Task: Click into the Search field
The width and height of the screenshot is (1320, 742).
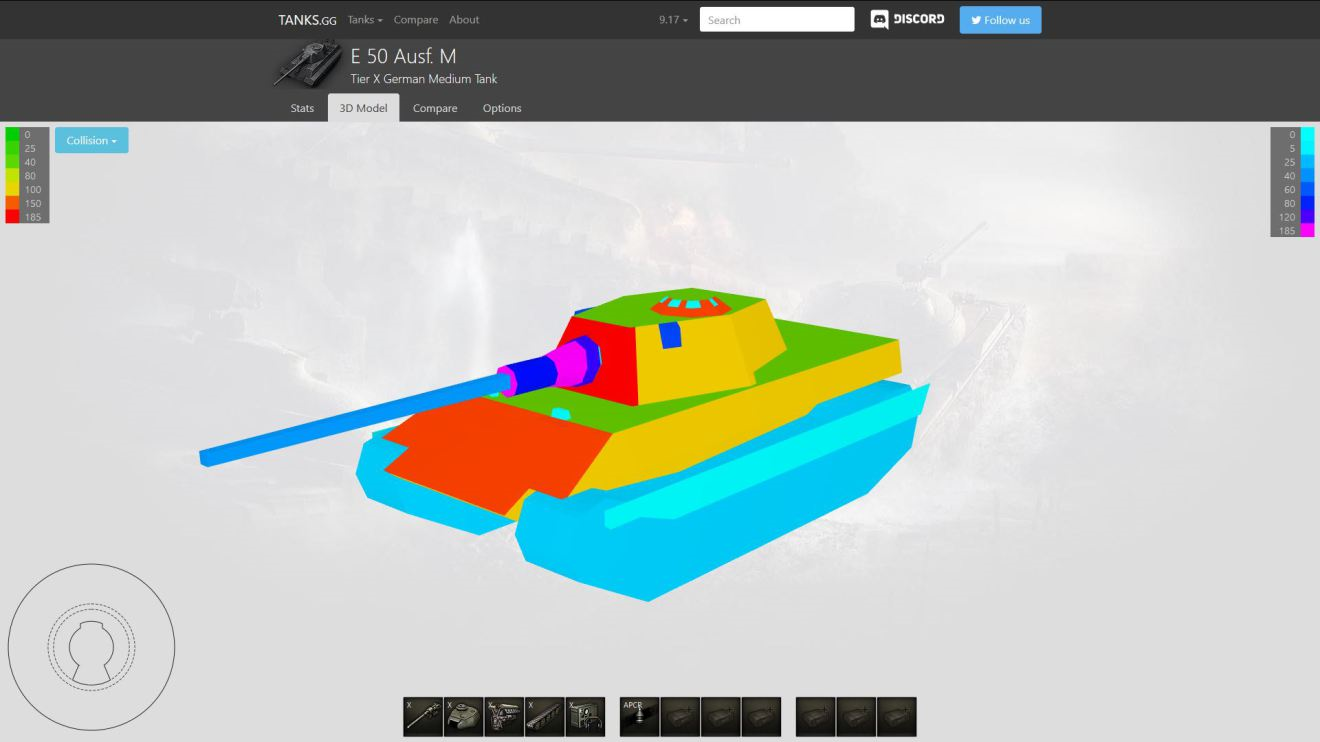Action: pos(777,20)
